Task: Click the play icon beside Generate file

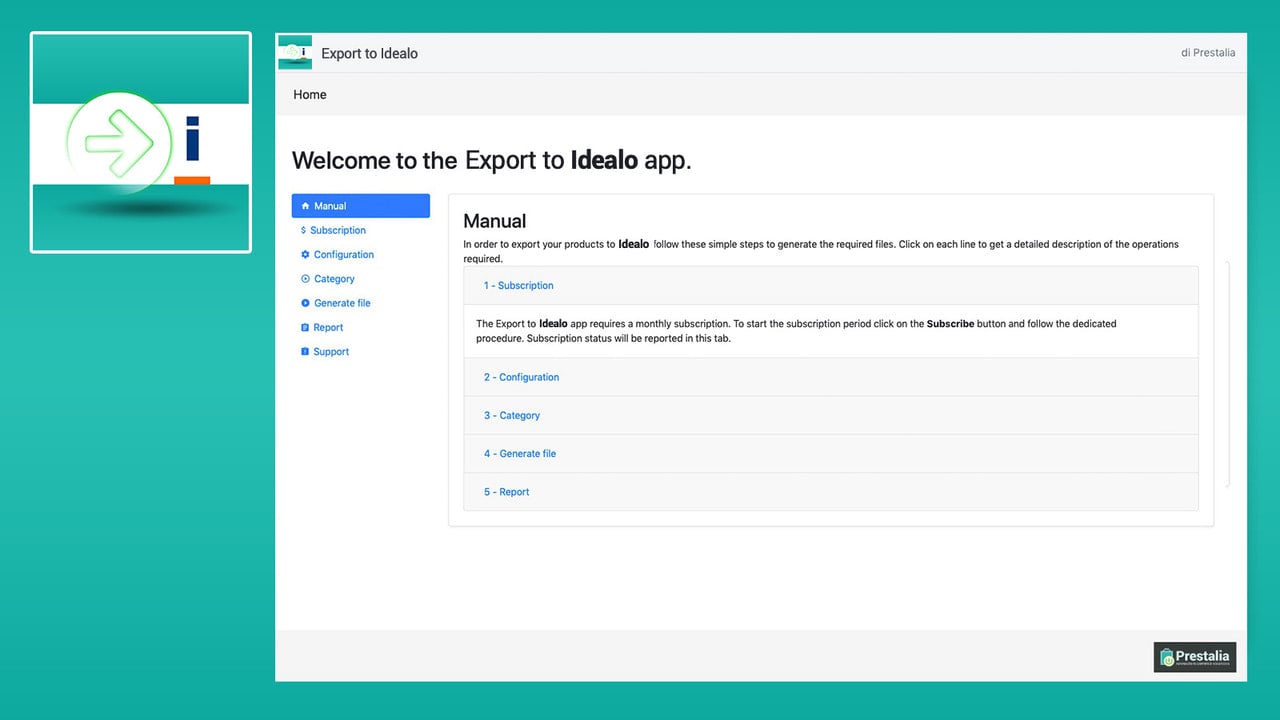Action: (305, 303)
